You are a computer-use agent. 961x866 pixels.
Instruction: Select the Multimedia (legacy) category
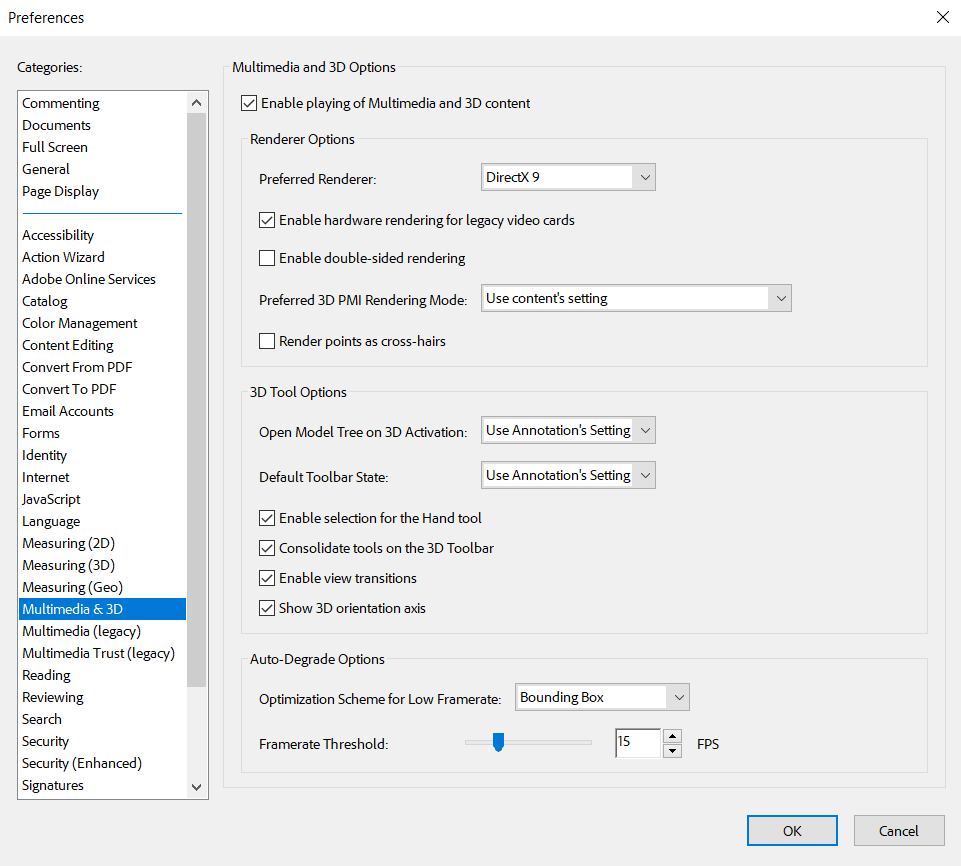pyautogui.click(x=81, y=631)
